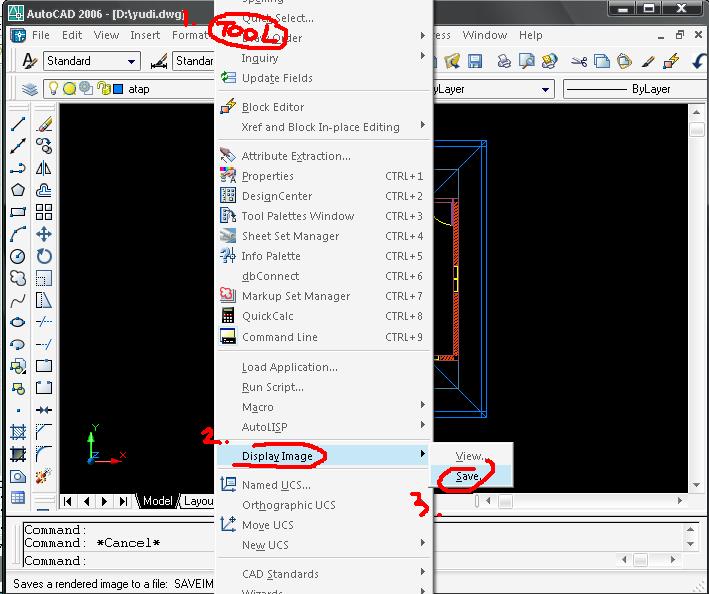This screenshot has width=709, height=594.
Task: Open QuickCalc menu item
Action: (x=324, y=316)
